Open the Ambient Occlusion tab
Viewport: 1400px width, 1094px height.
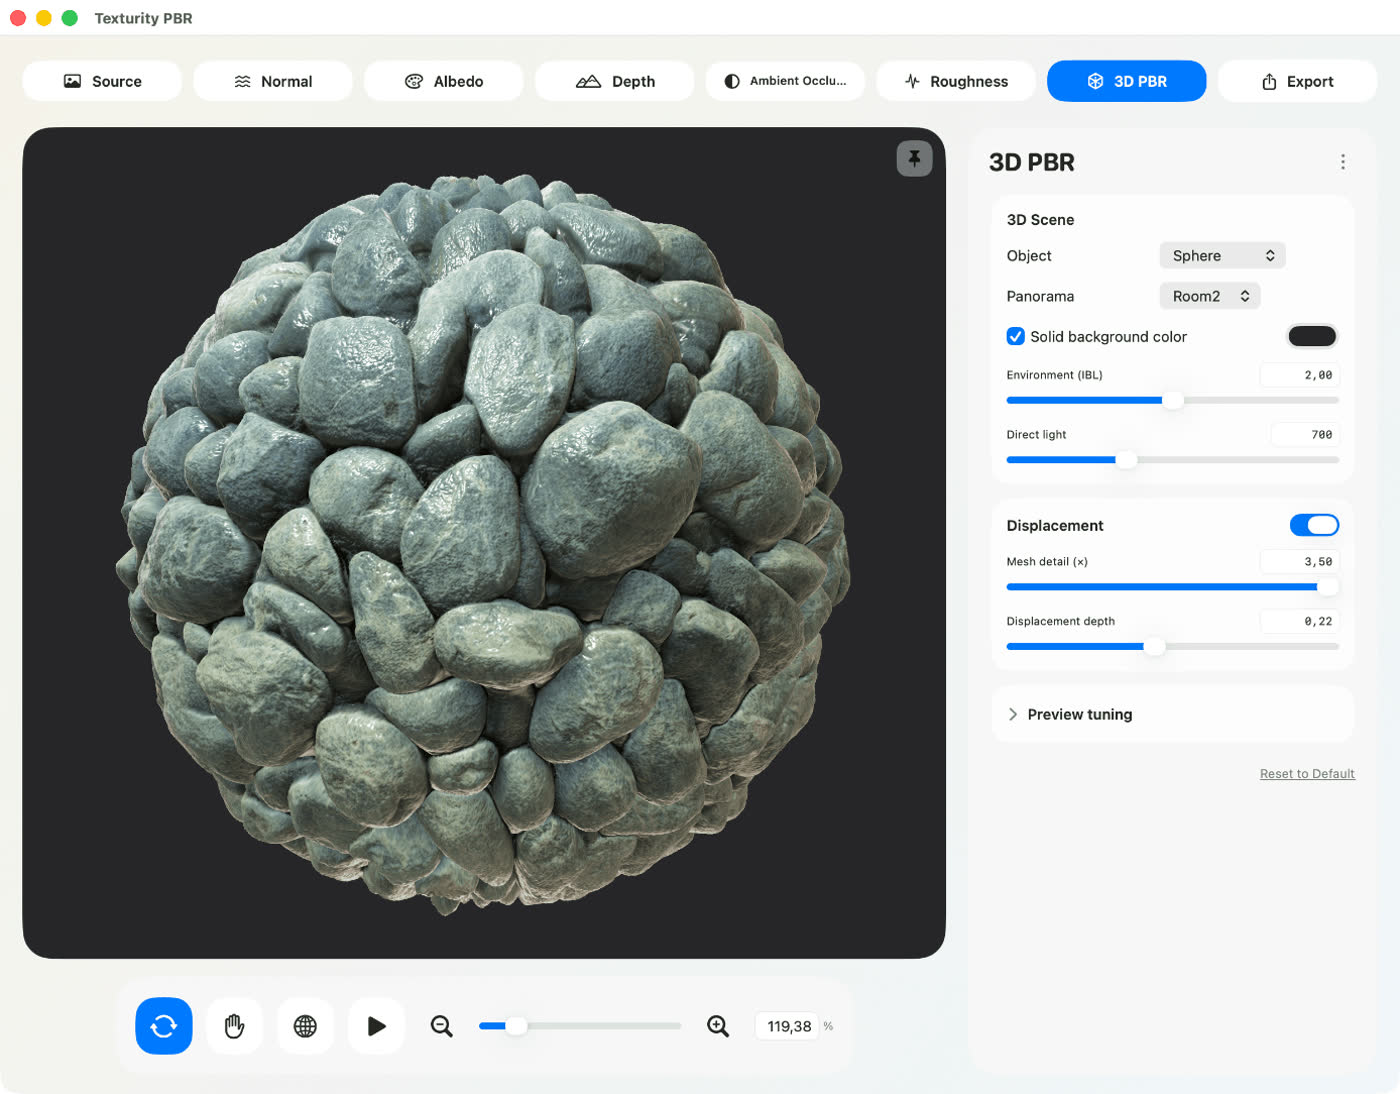click(785, 81)
